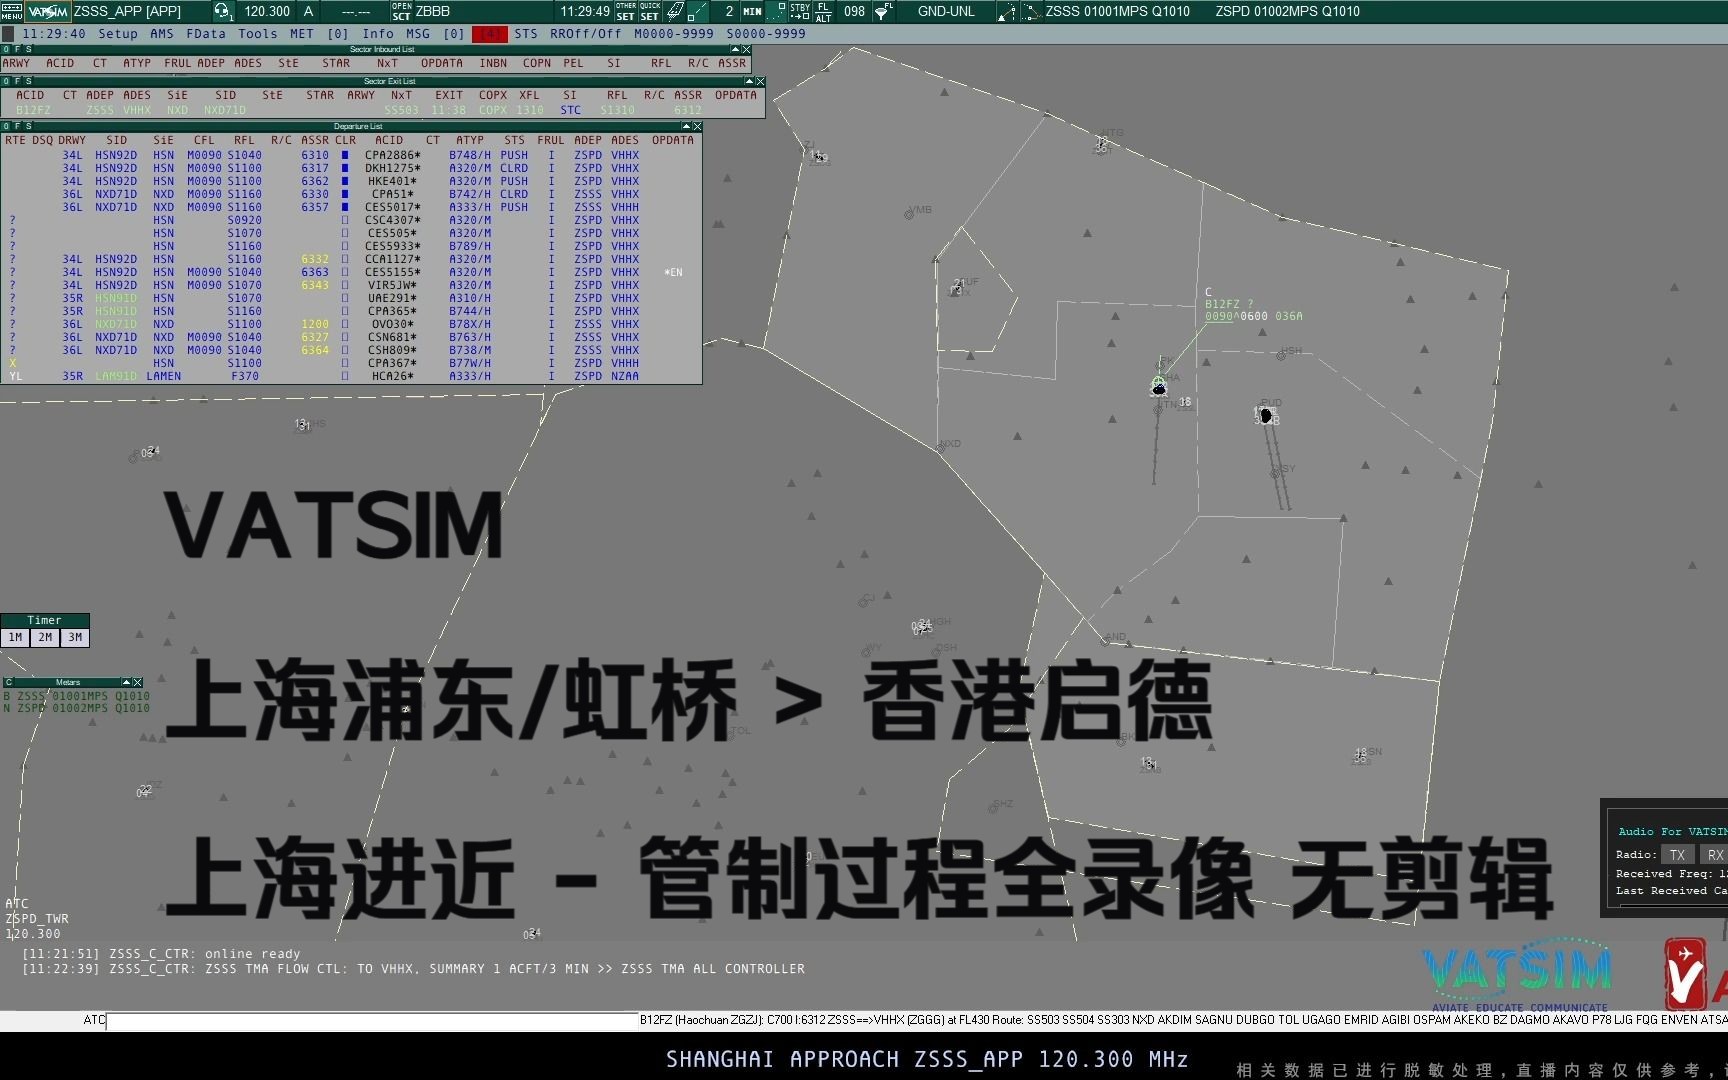Viewport: 1728px width, 1080px height.
Task: Click the VATSIM logo button
Action: pyautogui.click(x=48, y=12)
